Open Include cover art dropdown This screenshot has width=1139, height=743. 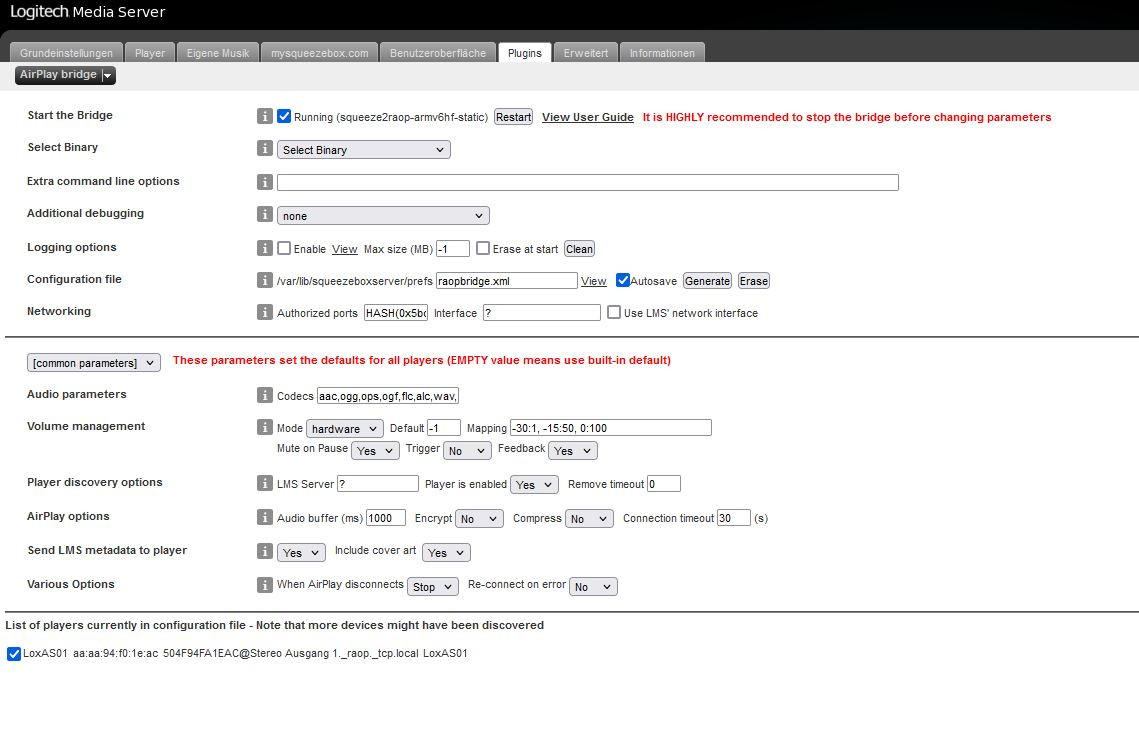[447, 553]
